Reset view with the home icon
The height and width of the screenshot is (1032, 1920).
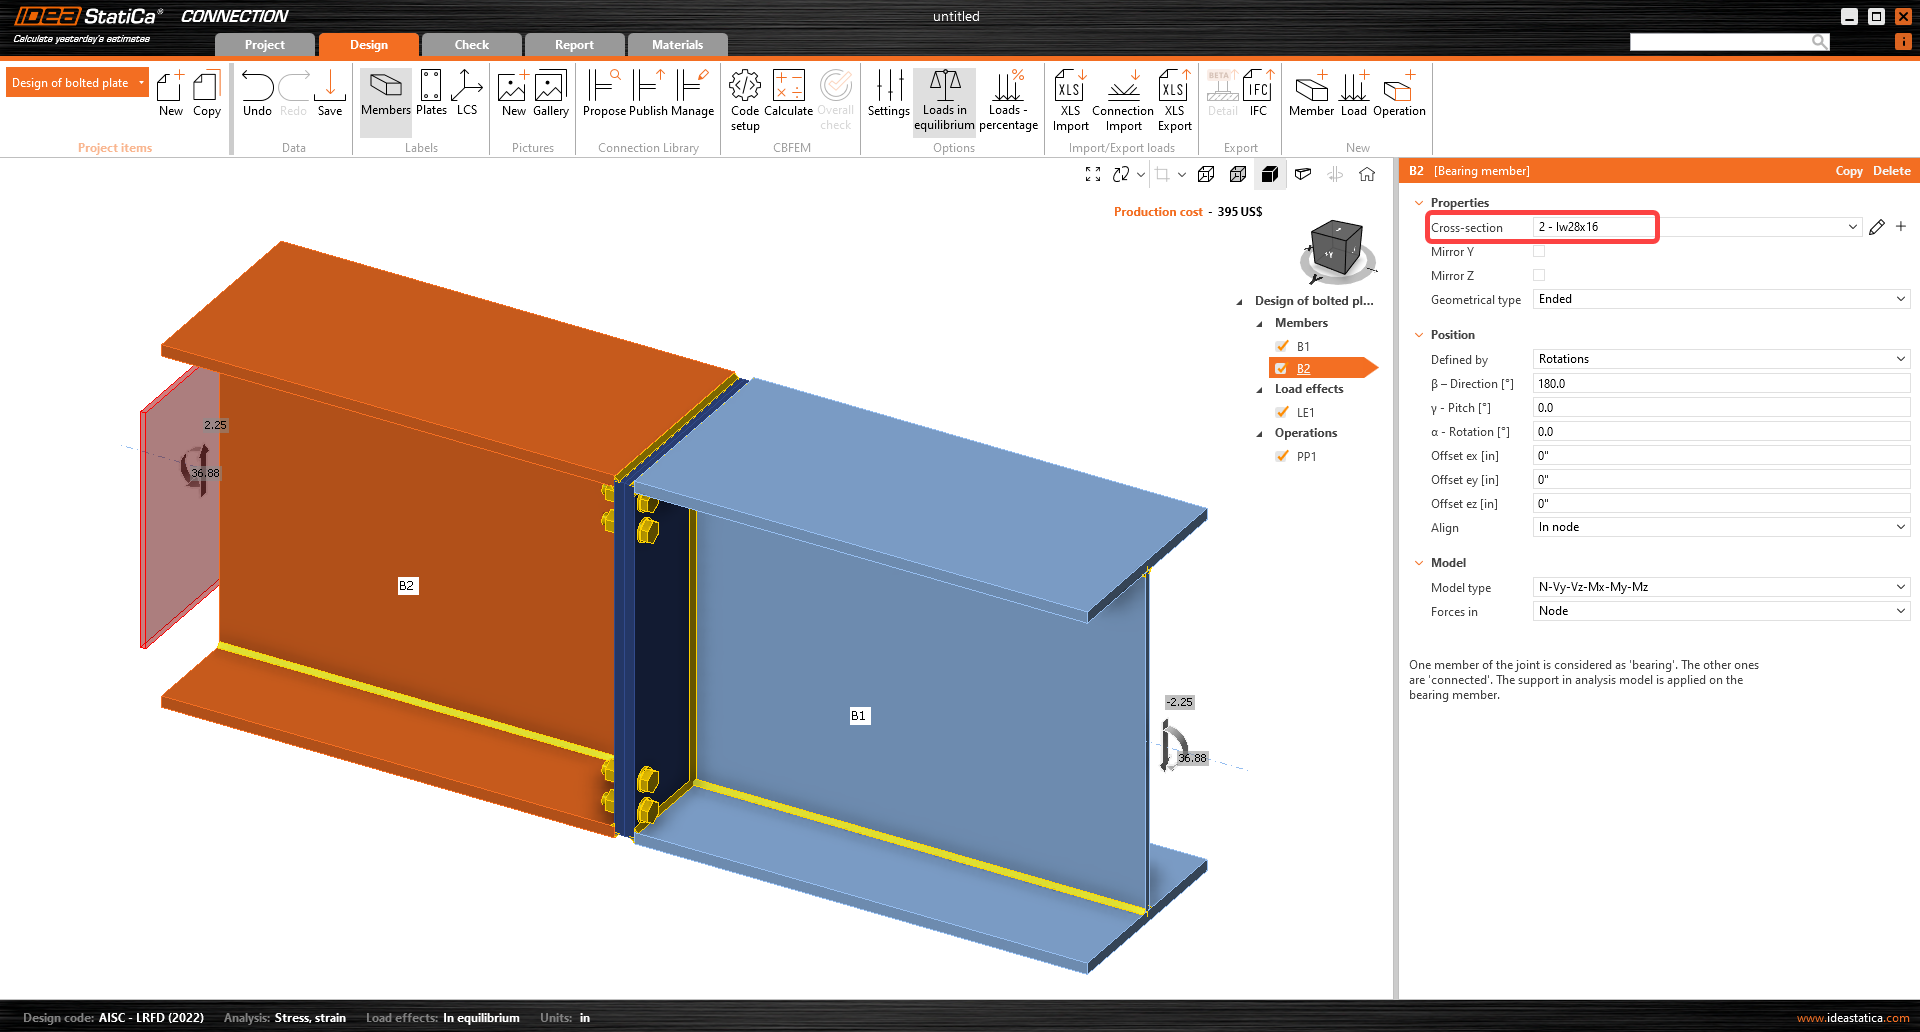1367,174
